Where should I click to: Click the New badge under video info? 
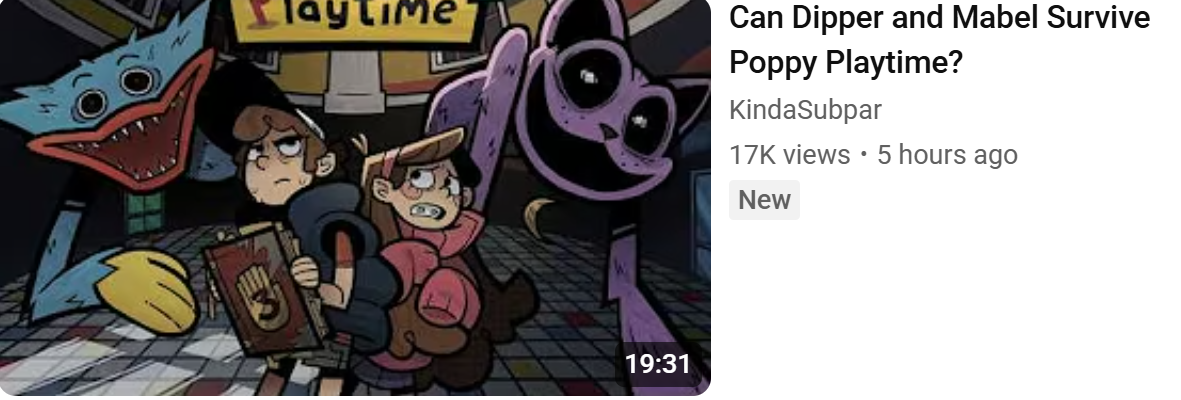click(x=764, y=200)
